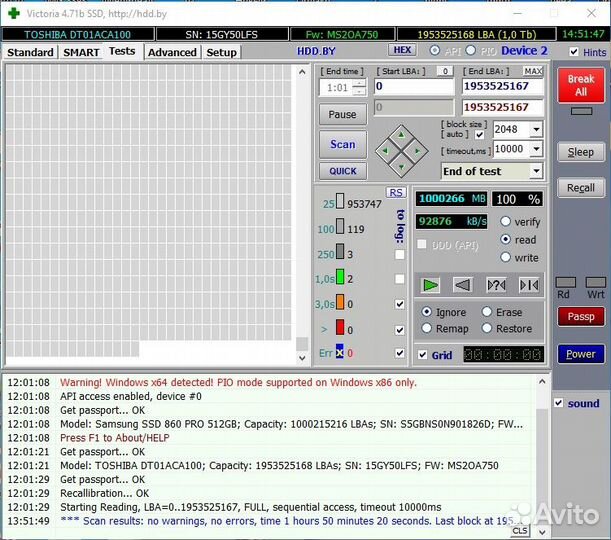611x540 pixels.
Task: Open the End of test dropdown
Action: (536, 171)
